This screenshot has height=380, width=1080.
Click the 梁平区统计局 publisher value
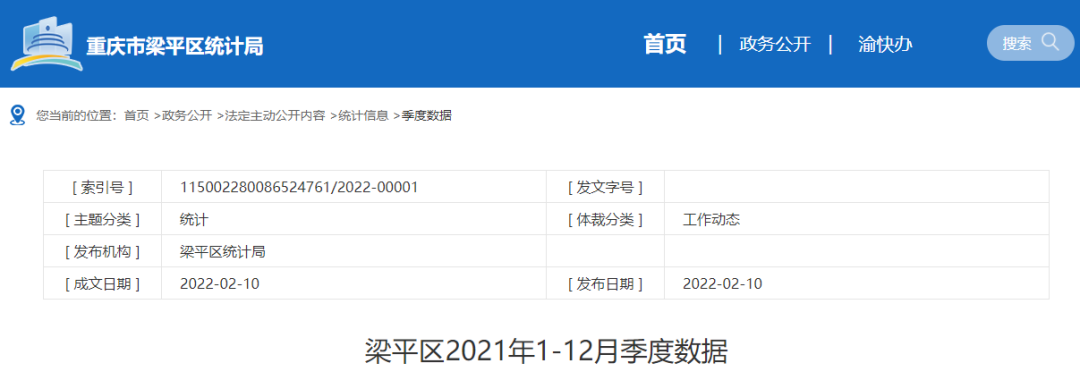point(222,252)
